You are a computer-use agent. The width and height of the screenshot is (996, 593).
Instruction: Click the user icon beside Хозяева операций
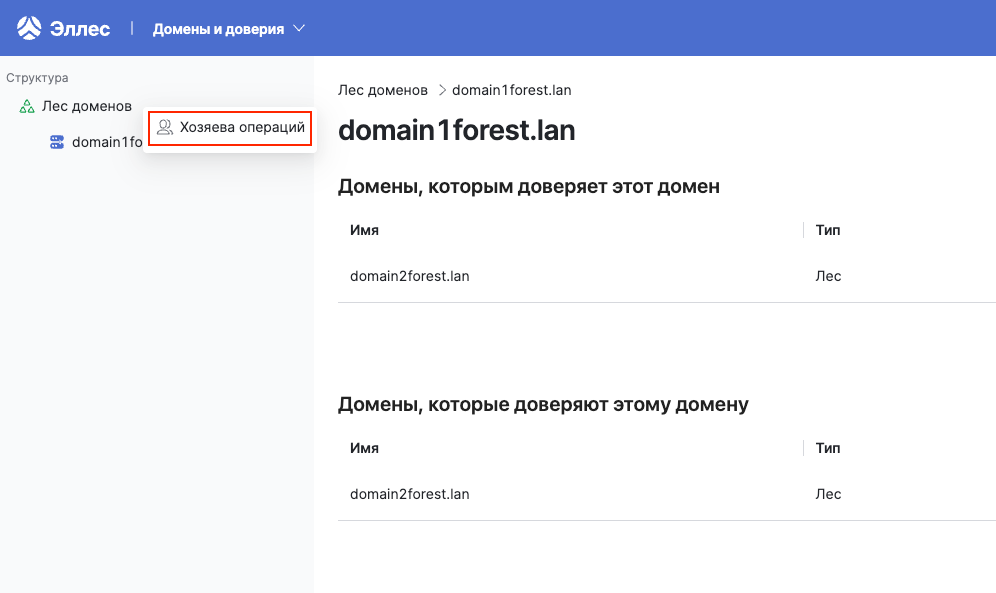click(x=165, y=128)
